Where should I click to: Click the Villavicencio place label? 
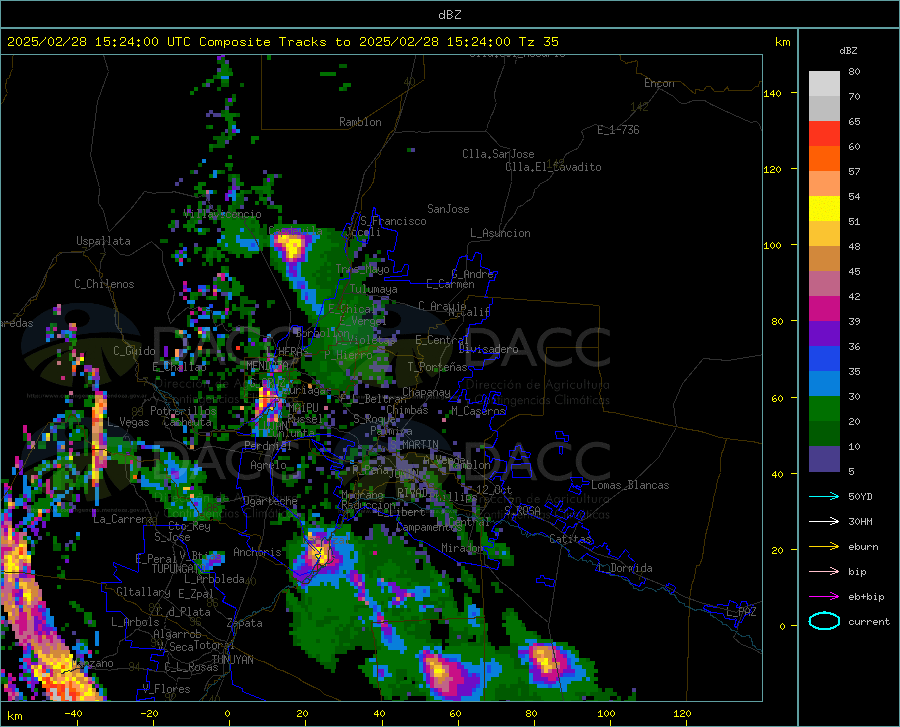coord(222,214)
